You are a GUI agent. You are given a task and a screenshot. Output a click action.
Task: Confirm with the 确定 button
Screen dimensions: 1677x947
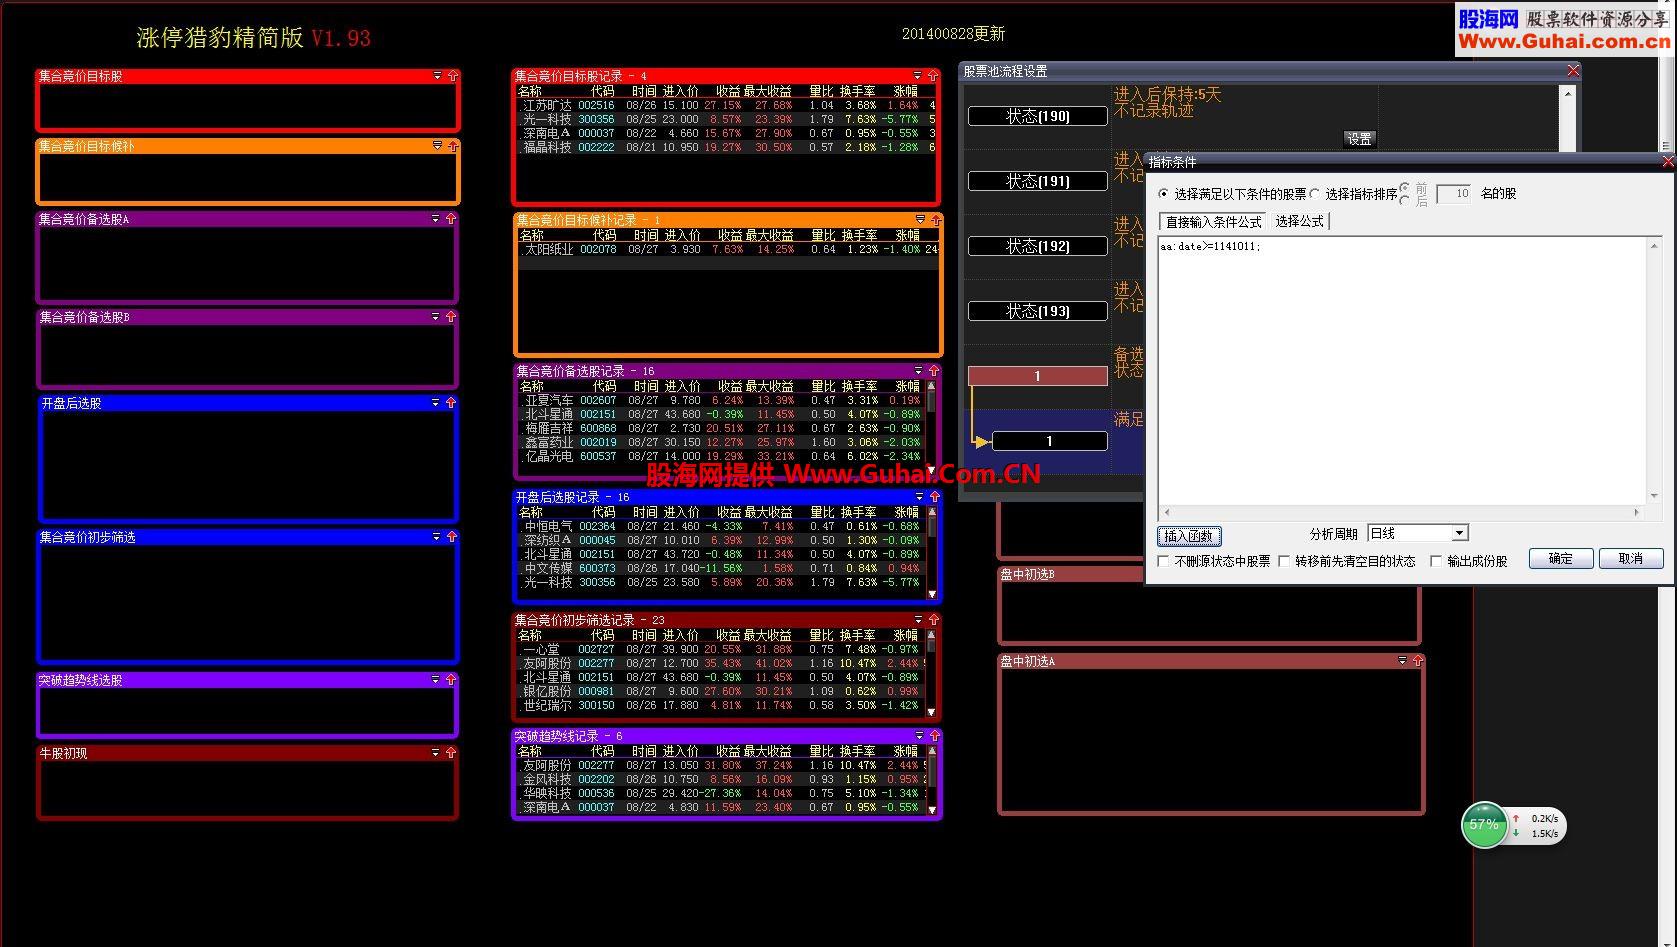tap(1561, 559)
